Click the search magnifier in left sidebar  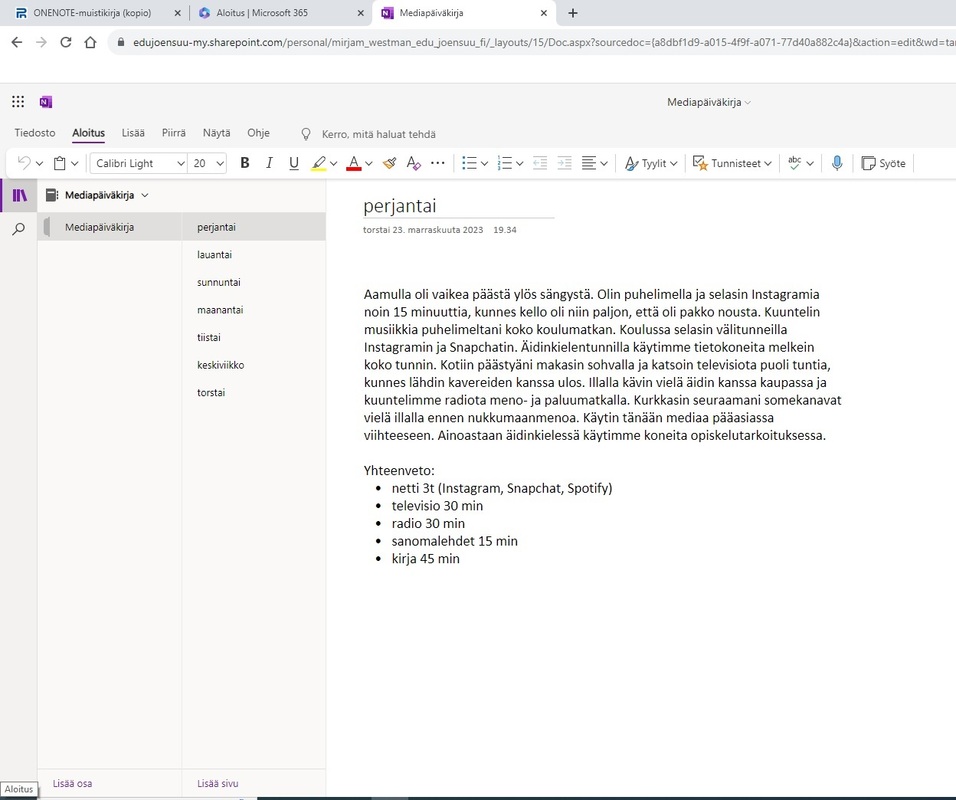click(x=18, y=229)
